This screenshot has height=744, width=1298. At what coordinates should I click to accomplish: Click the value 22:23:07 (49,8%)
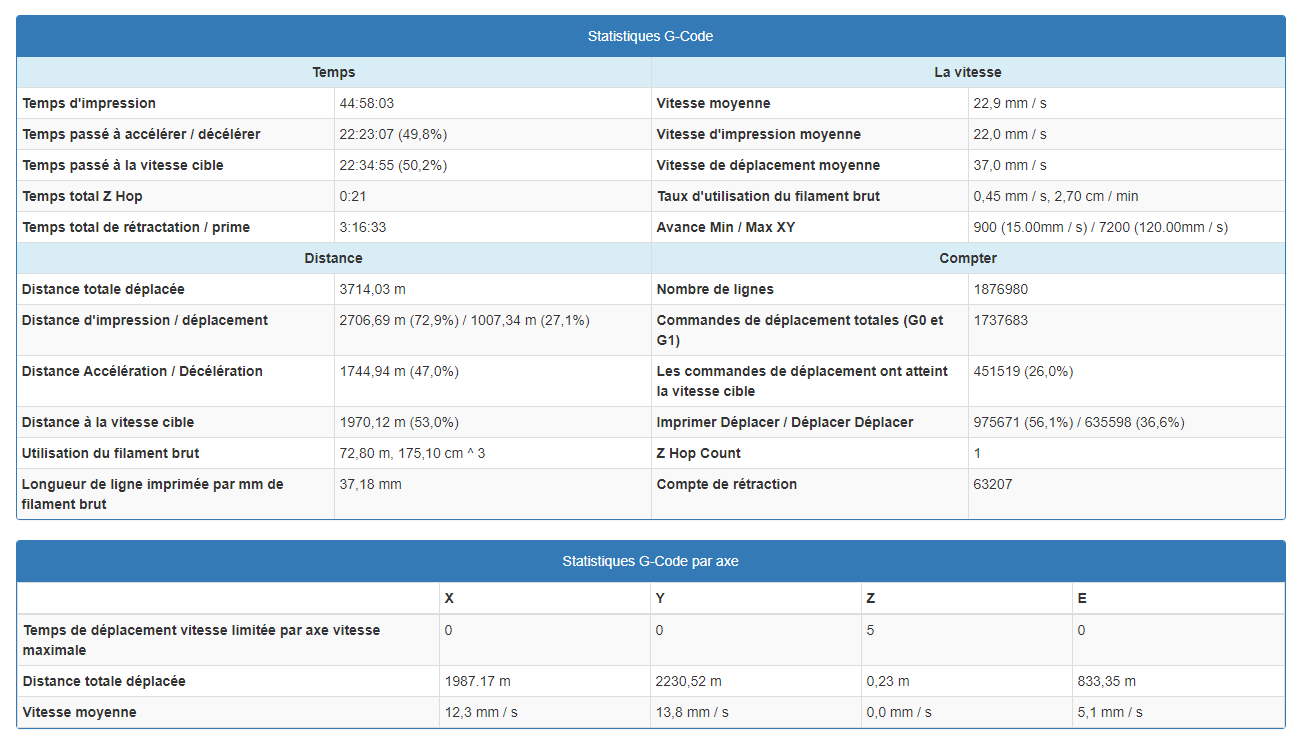tap(393, 134)
